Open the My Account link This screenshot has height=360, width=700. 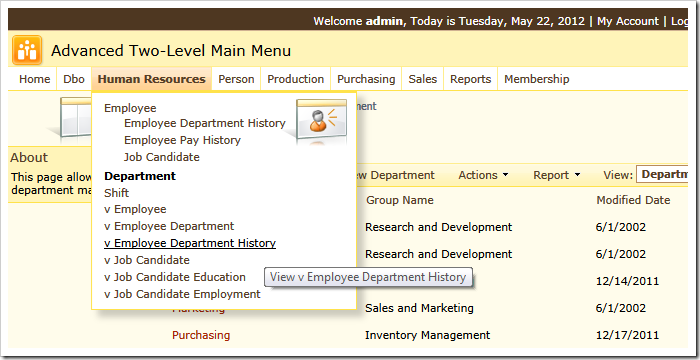tap(628, 21)
